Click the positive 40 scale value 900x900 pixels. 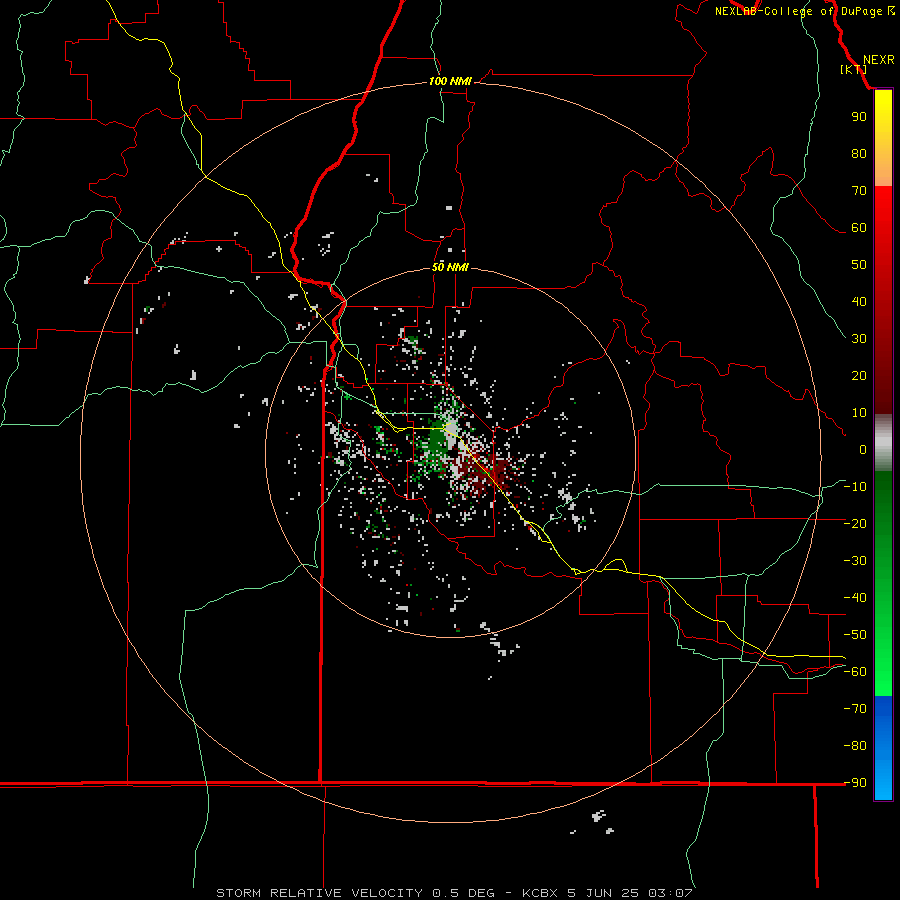pyautogui.click(x=859, y=301)
